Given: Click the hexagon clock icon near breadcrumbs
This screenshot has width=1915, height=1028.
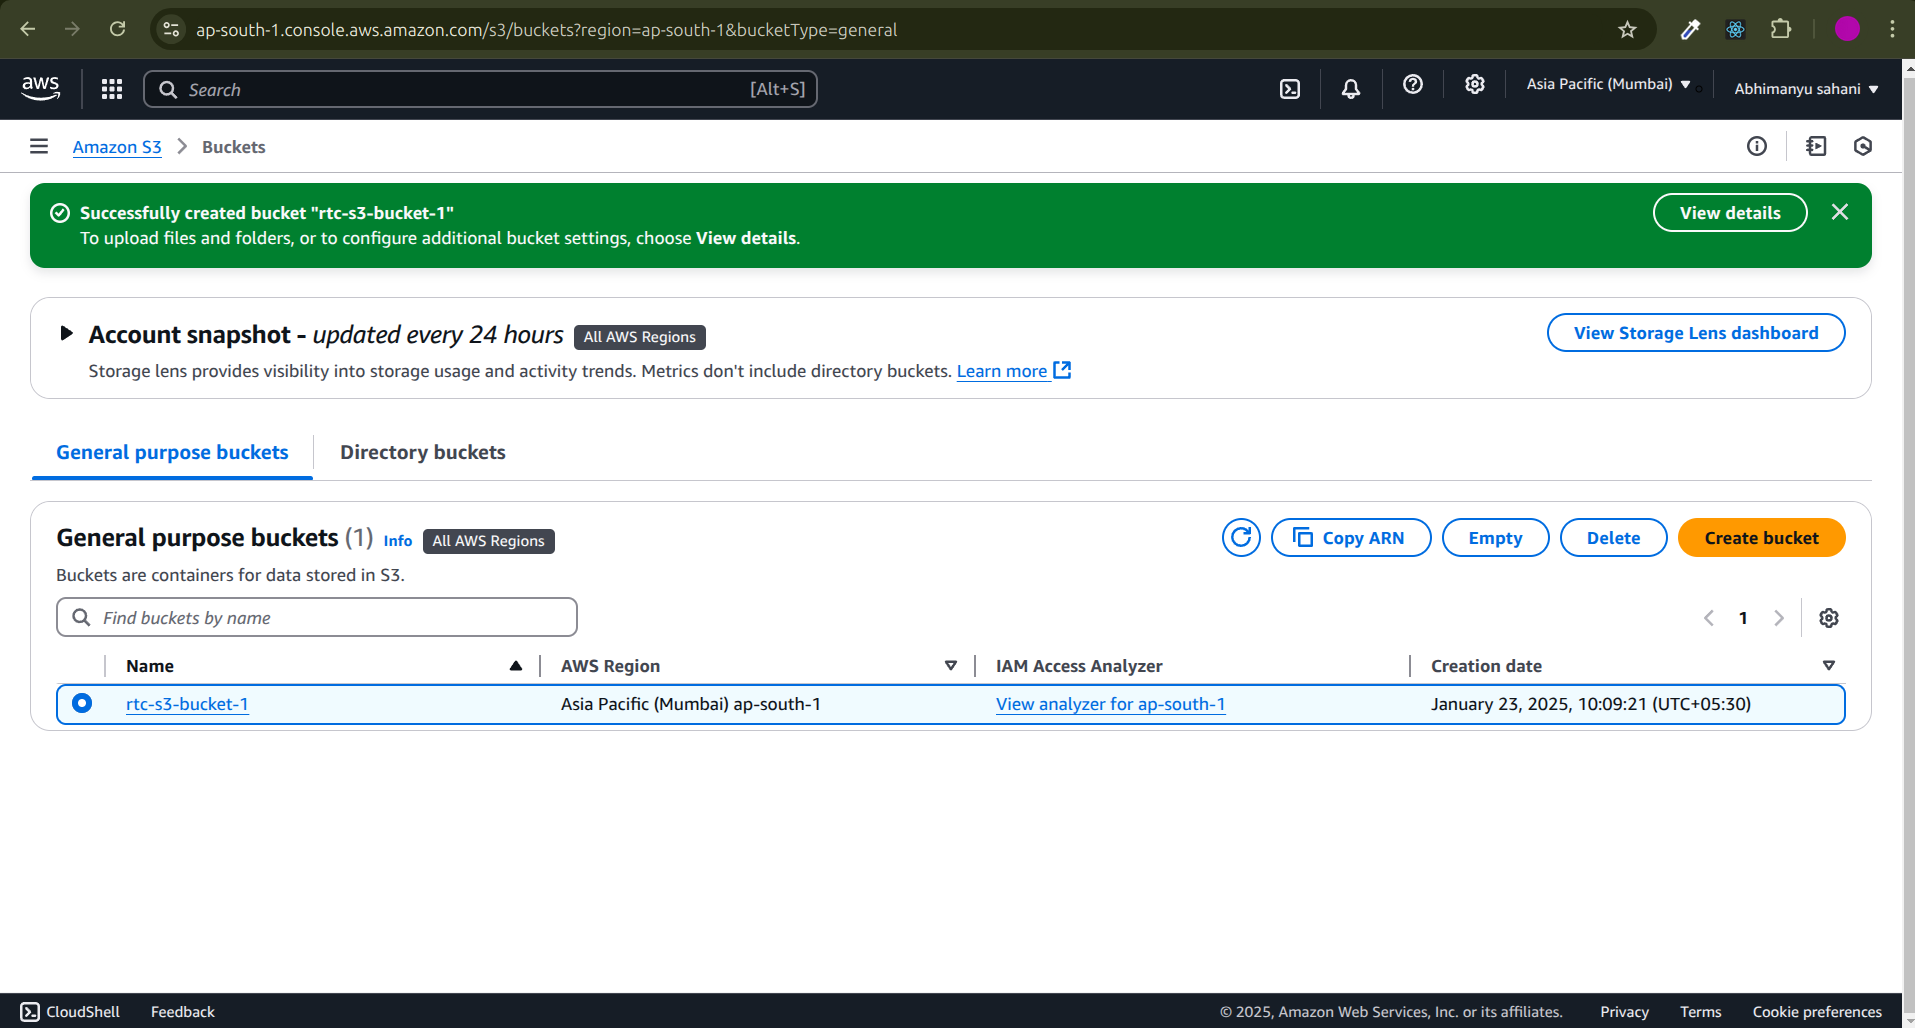Looking at the screenshot, I should [1863, 146].
